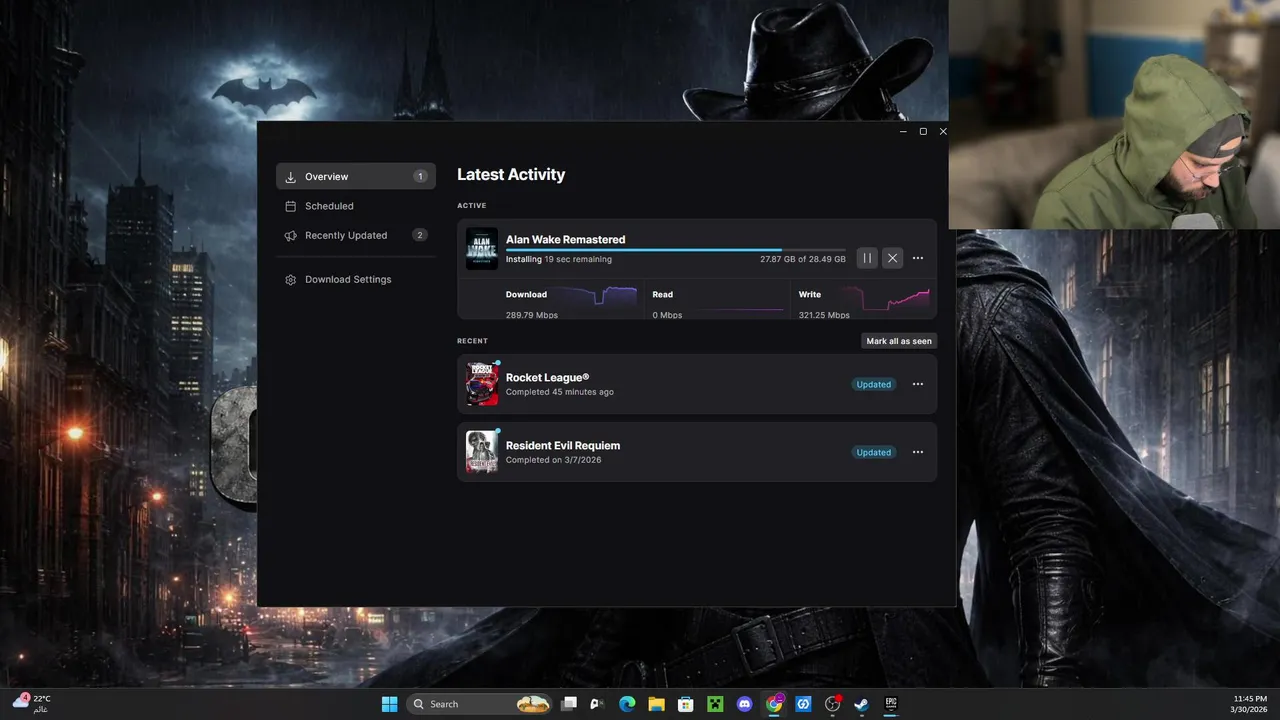Click 'Completed 45 minutes ago' text

[560, 392]
